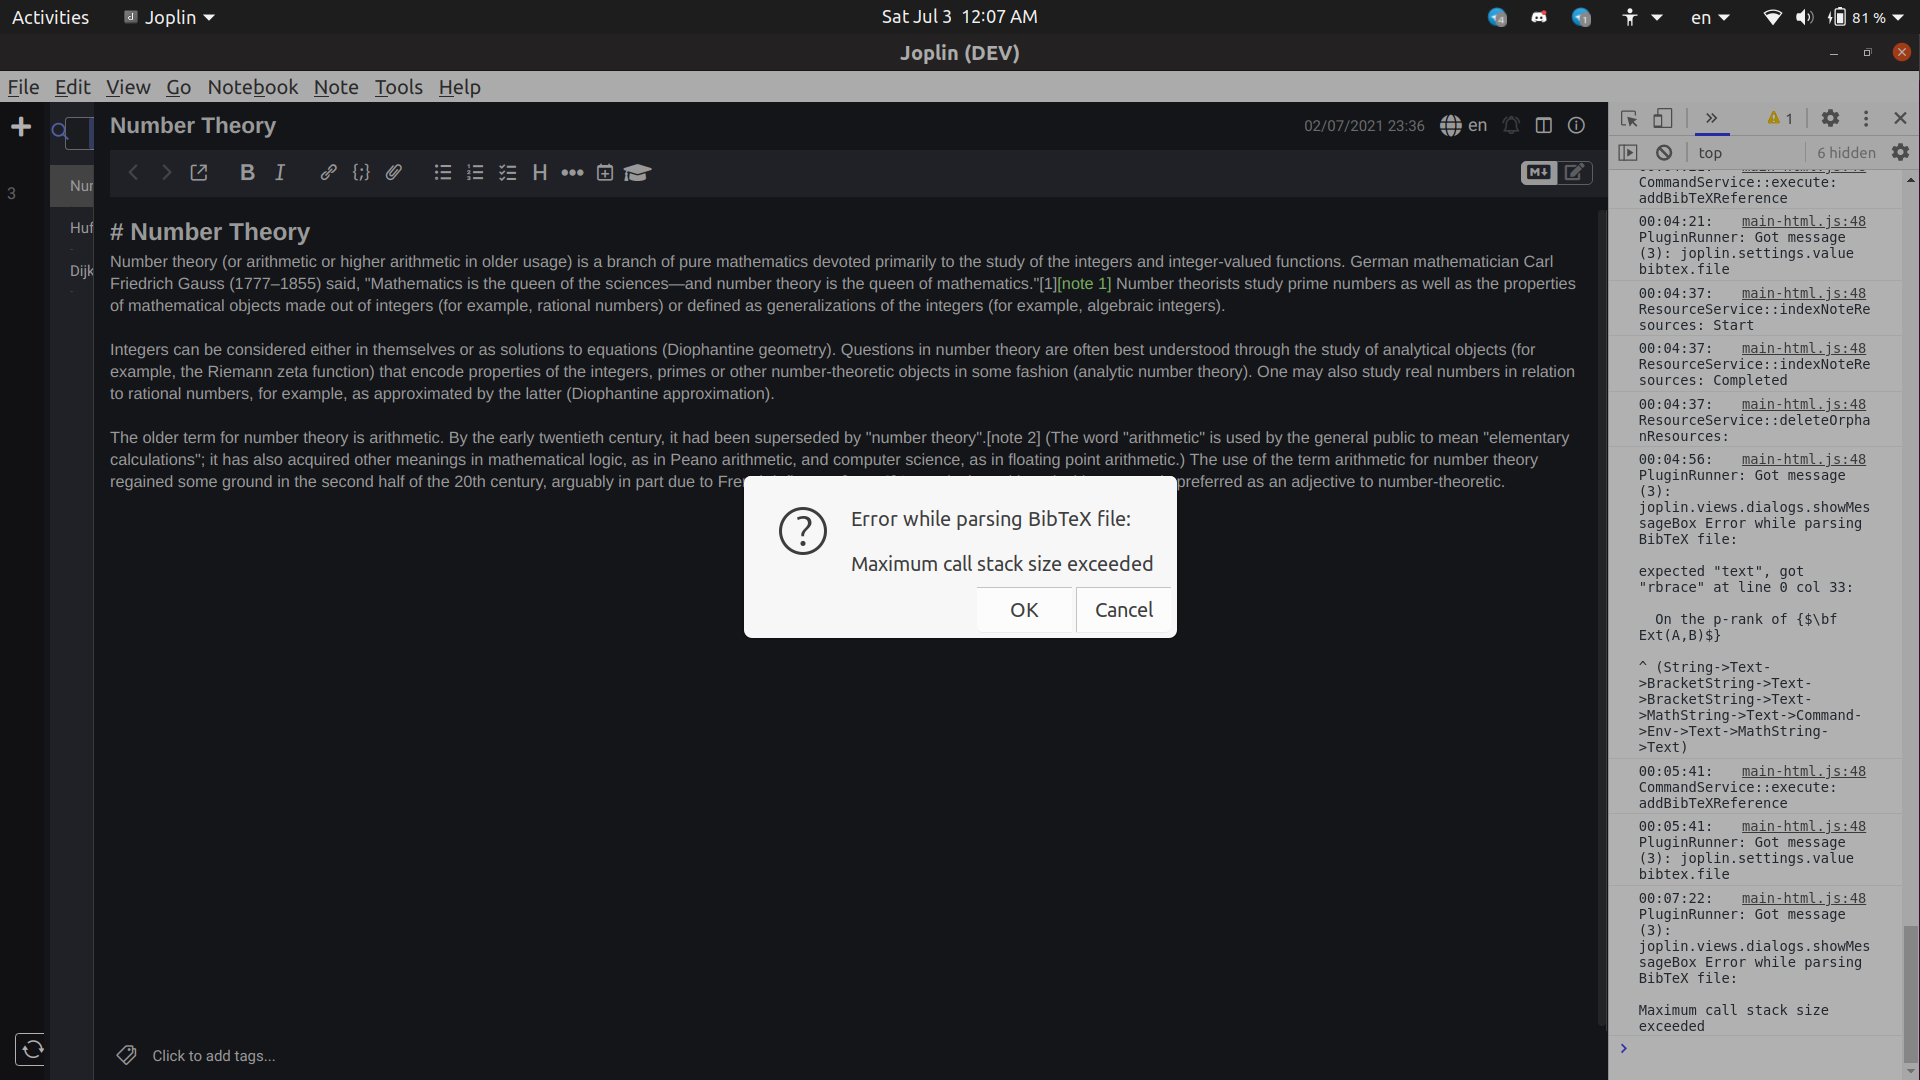Toggle Markdown/rich text editor switch
Image resolution: width=1920 pixels, height=1080 pixels.
tap(1556, 173)
